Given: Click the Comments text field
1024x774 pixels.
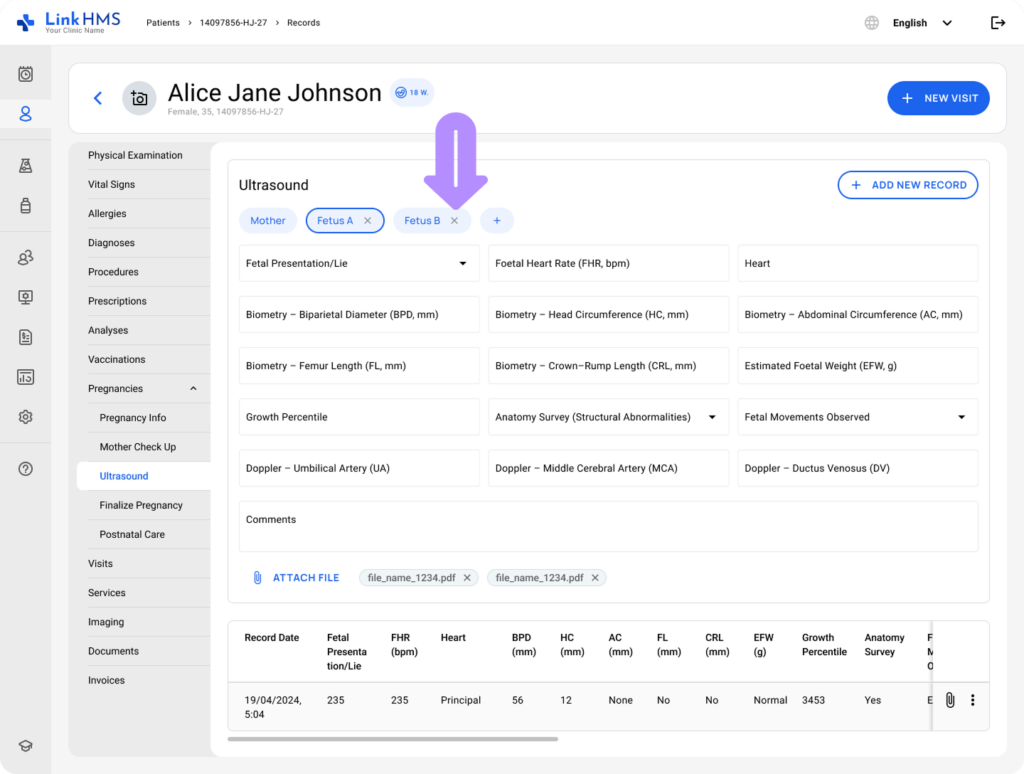Looking at the screenshot, I should (x=608, y=526).
